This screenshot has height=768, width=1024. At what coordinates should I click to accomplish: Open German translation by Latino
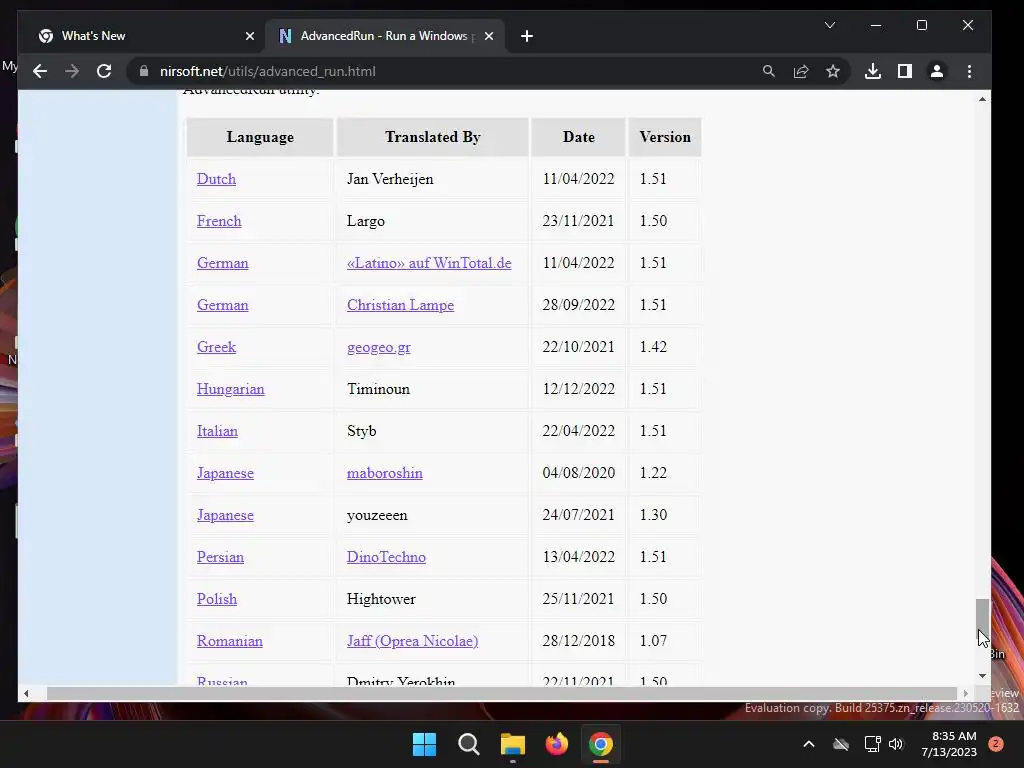coord(223,263)
